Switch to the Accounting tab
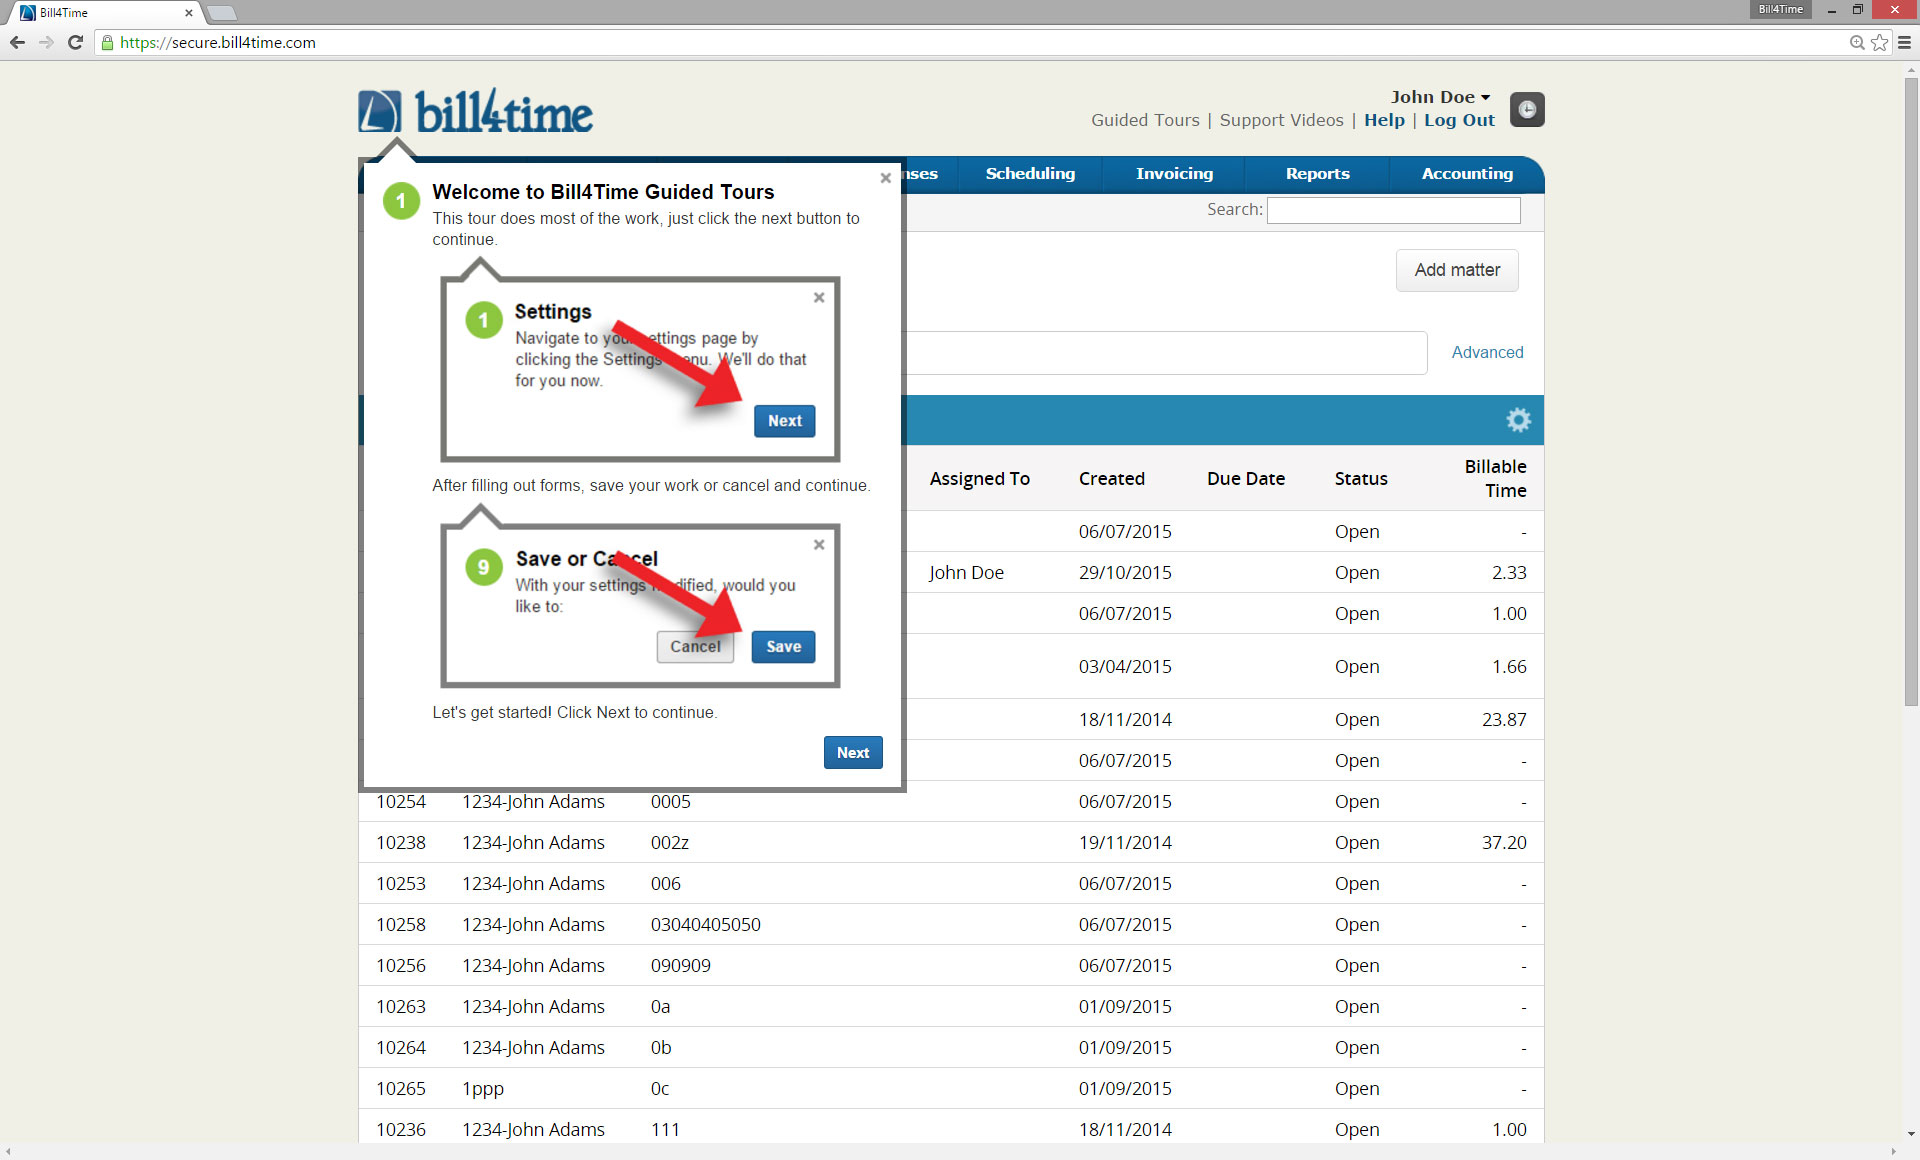This screenshot has height=1160, width=1920. [1466, 173]
